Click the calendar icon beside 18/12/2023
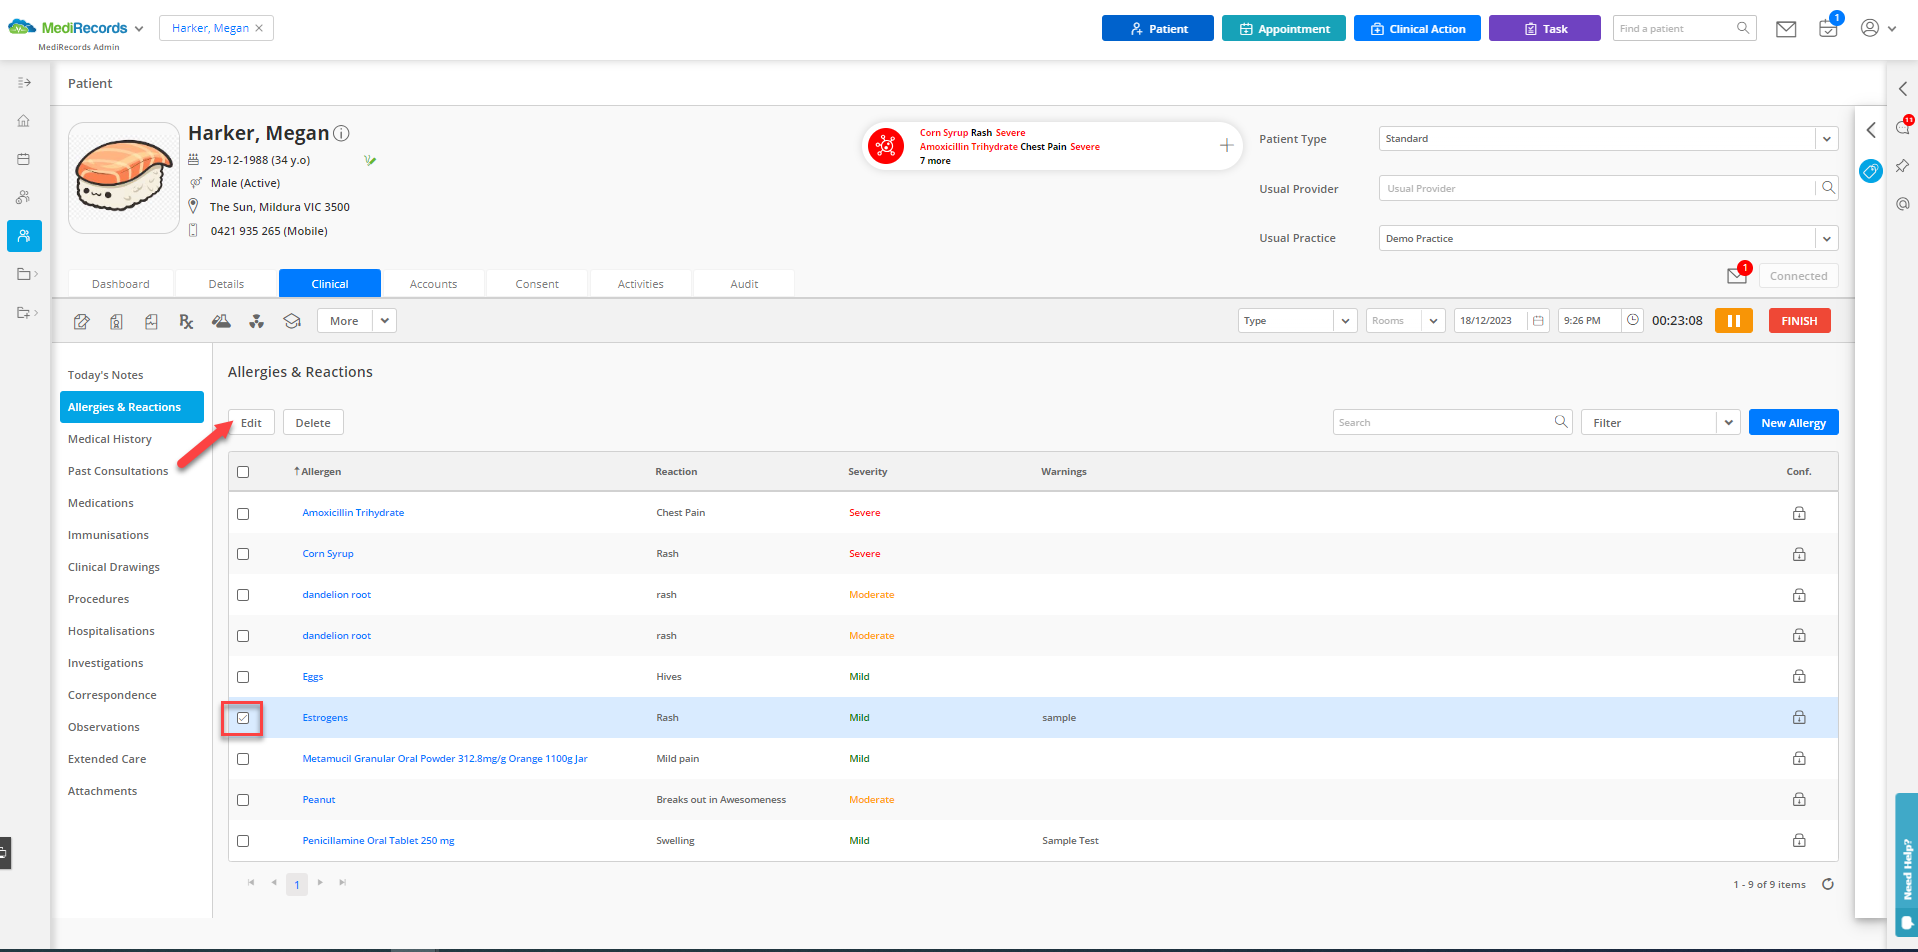The image size is (1918, 952). pos(1538,321)
